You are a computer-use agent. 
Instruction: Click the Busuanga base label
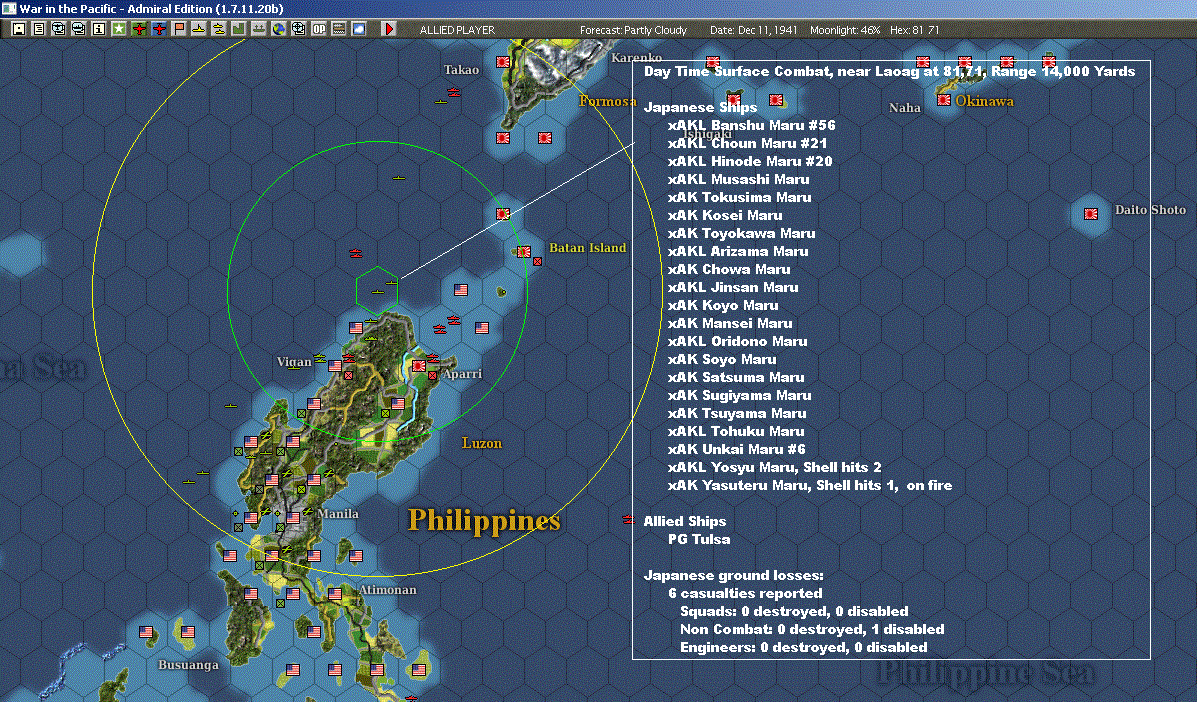188,665
